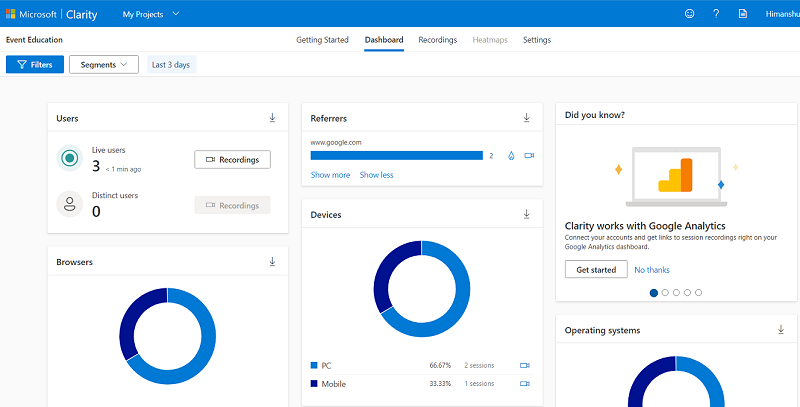The image size is (800, 407).
Task: Click the Live users indicator icon
Action: (x=70, y=158)
